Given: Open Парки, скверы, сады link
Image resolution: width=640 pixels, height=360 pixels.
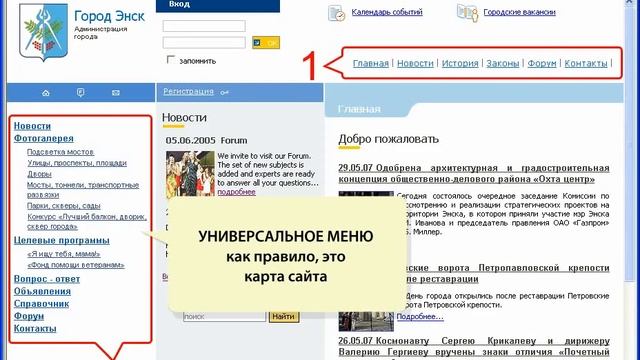Looking at the screenshot, I should click(x=64, y=206).
